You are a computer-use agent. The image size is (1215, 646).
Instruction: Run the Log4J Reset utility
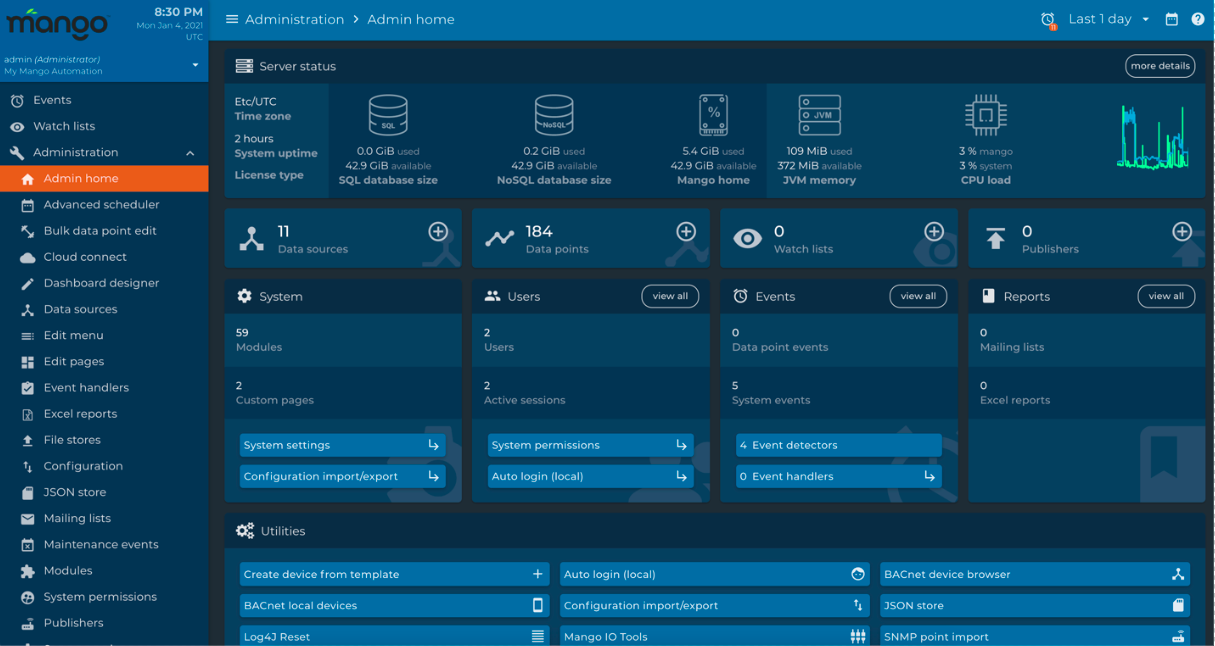395,636
